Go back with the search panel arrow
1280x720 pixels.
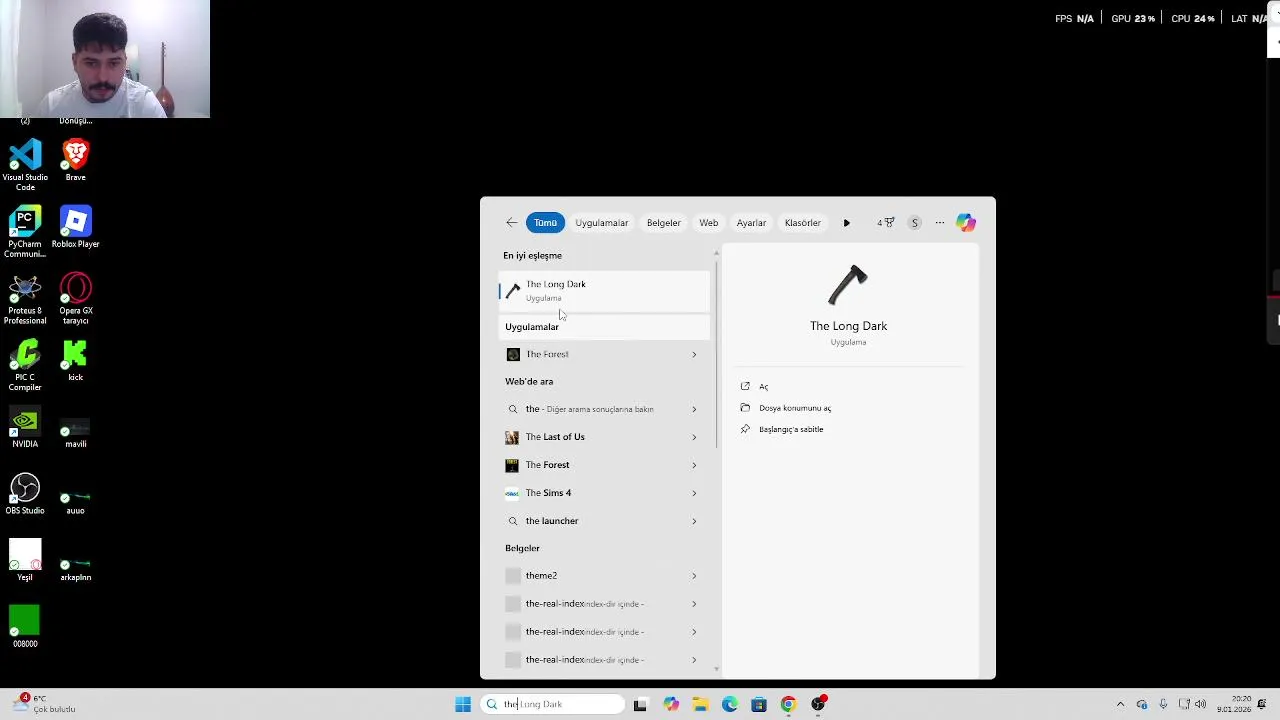511,223
